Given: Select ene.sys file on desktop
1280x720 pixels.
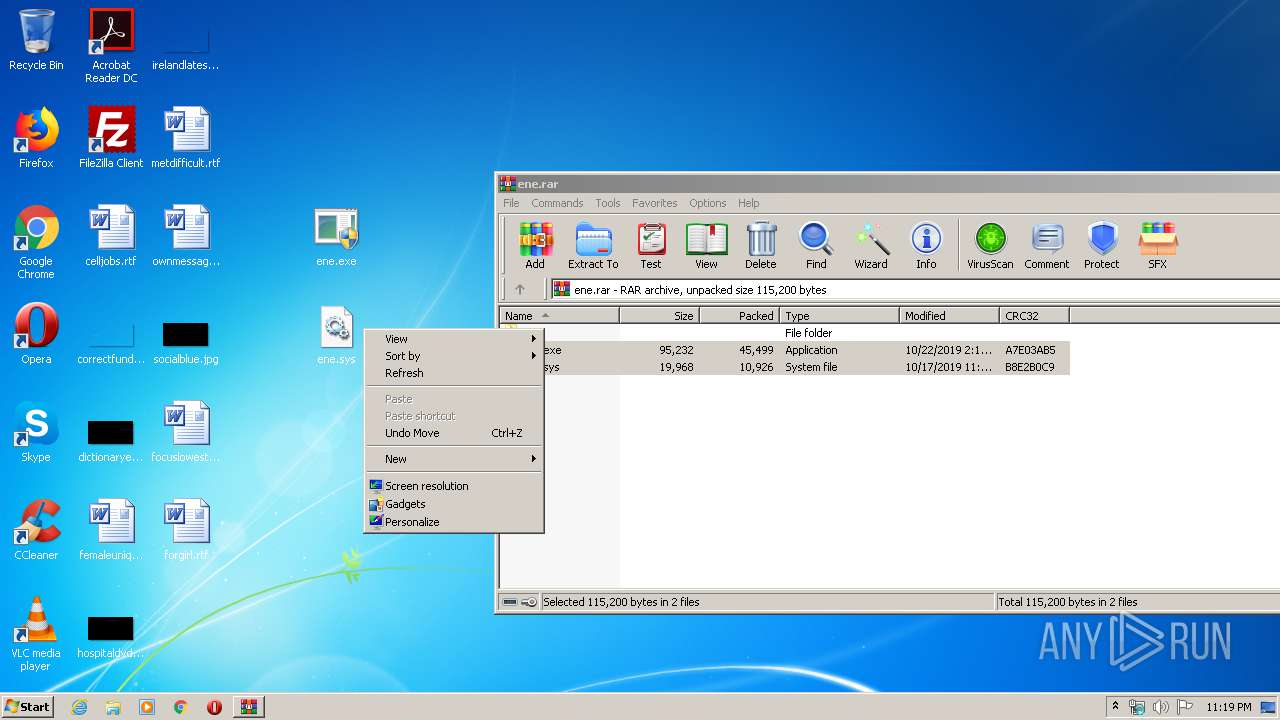Looking at the screenshot, I should pos(336,336).
